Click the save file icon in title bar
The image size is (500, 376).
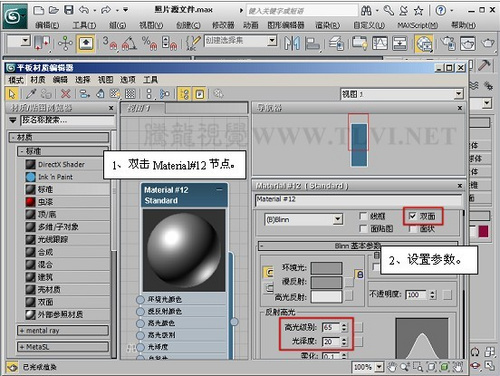click(69, 10)
